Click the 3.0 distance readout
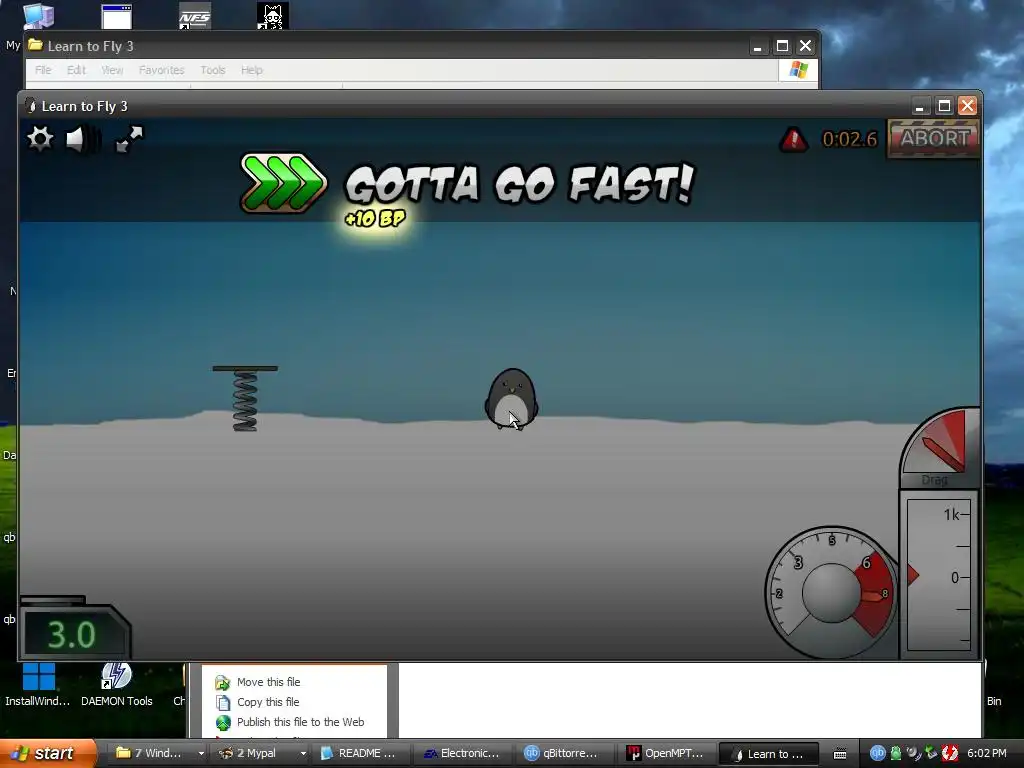This screenshot has height=768, width=1024. click(72, 635)
